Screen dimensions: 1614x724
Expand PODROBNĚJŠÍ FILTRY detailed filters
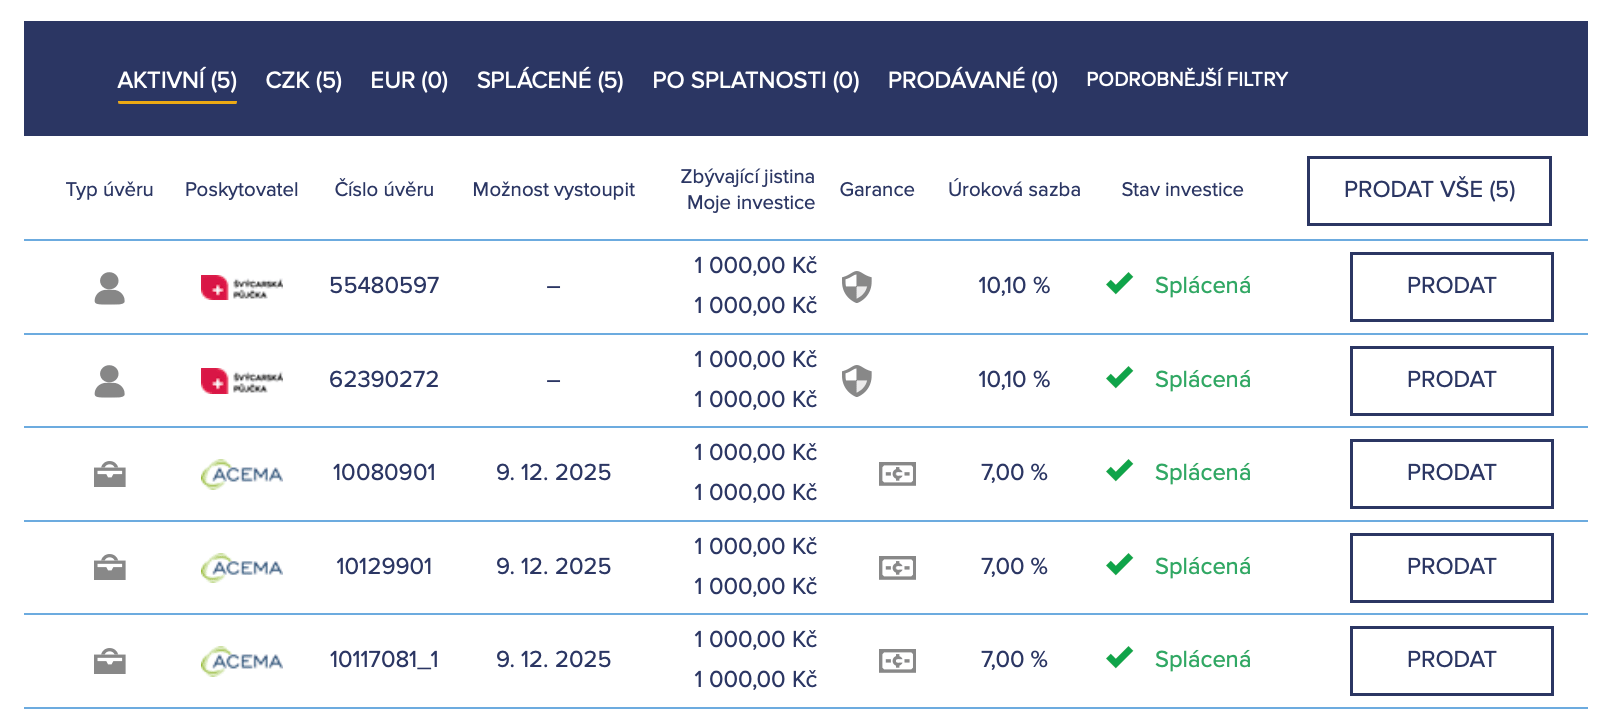click(x=1187, y=79)
